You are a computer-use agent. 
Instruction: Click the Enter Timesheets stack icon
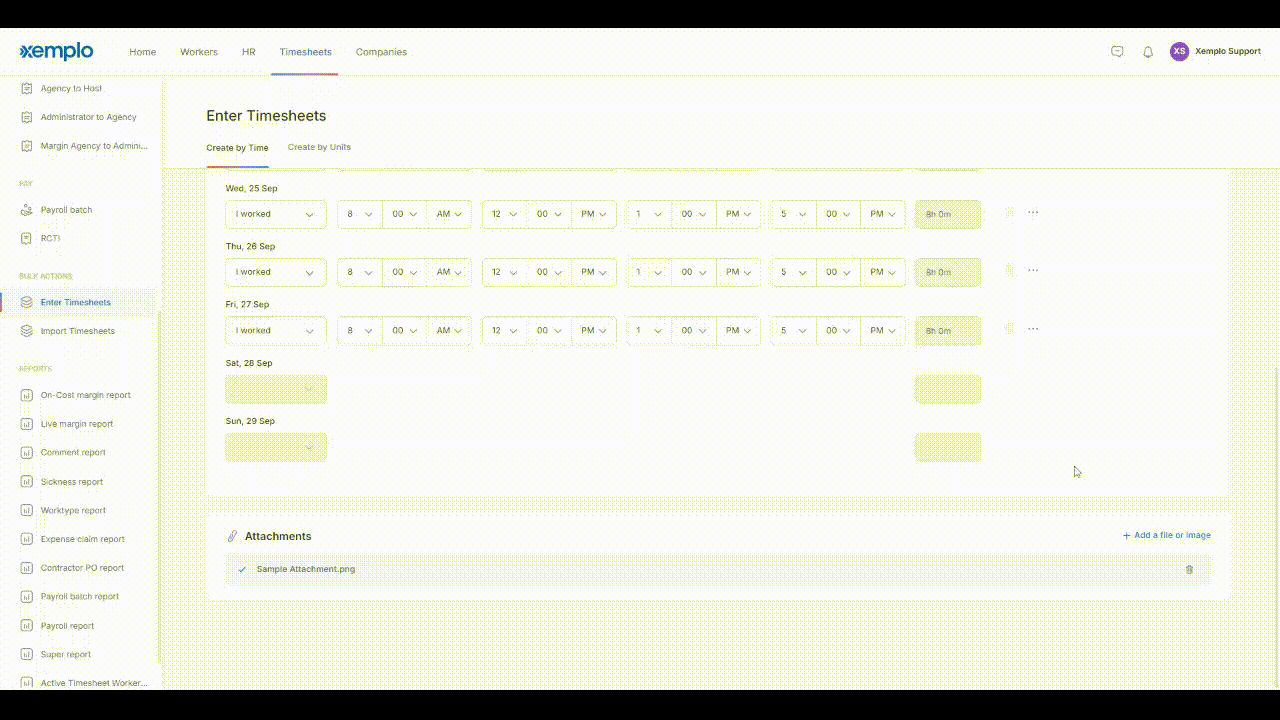[x=27, y=302]
